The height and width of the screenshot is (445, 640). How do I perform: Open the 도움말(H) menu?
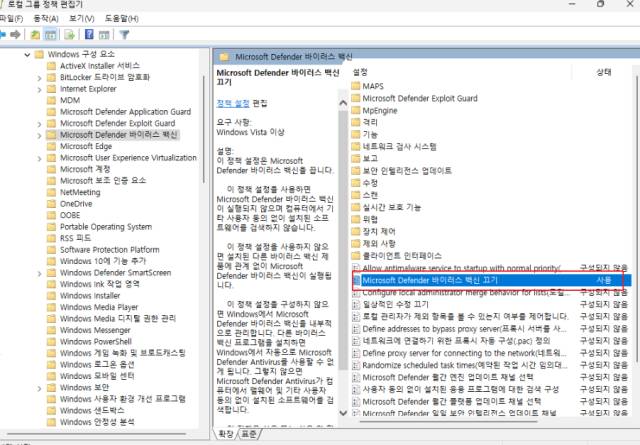tap(122, 19)
